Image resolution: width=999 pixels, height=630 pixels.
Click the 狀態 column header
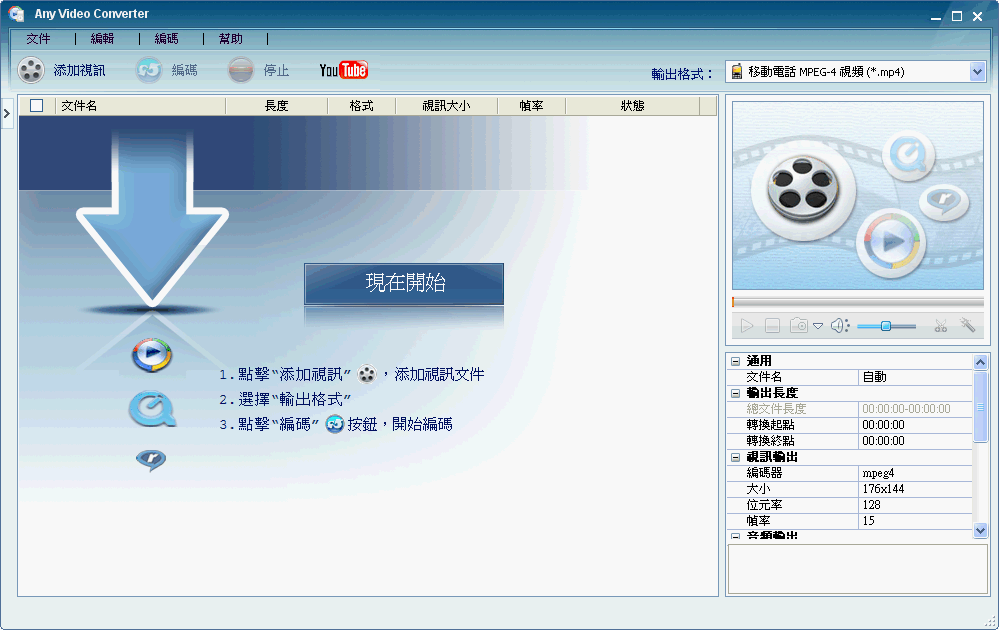coord(633,106)
